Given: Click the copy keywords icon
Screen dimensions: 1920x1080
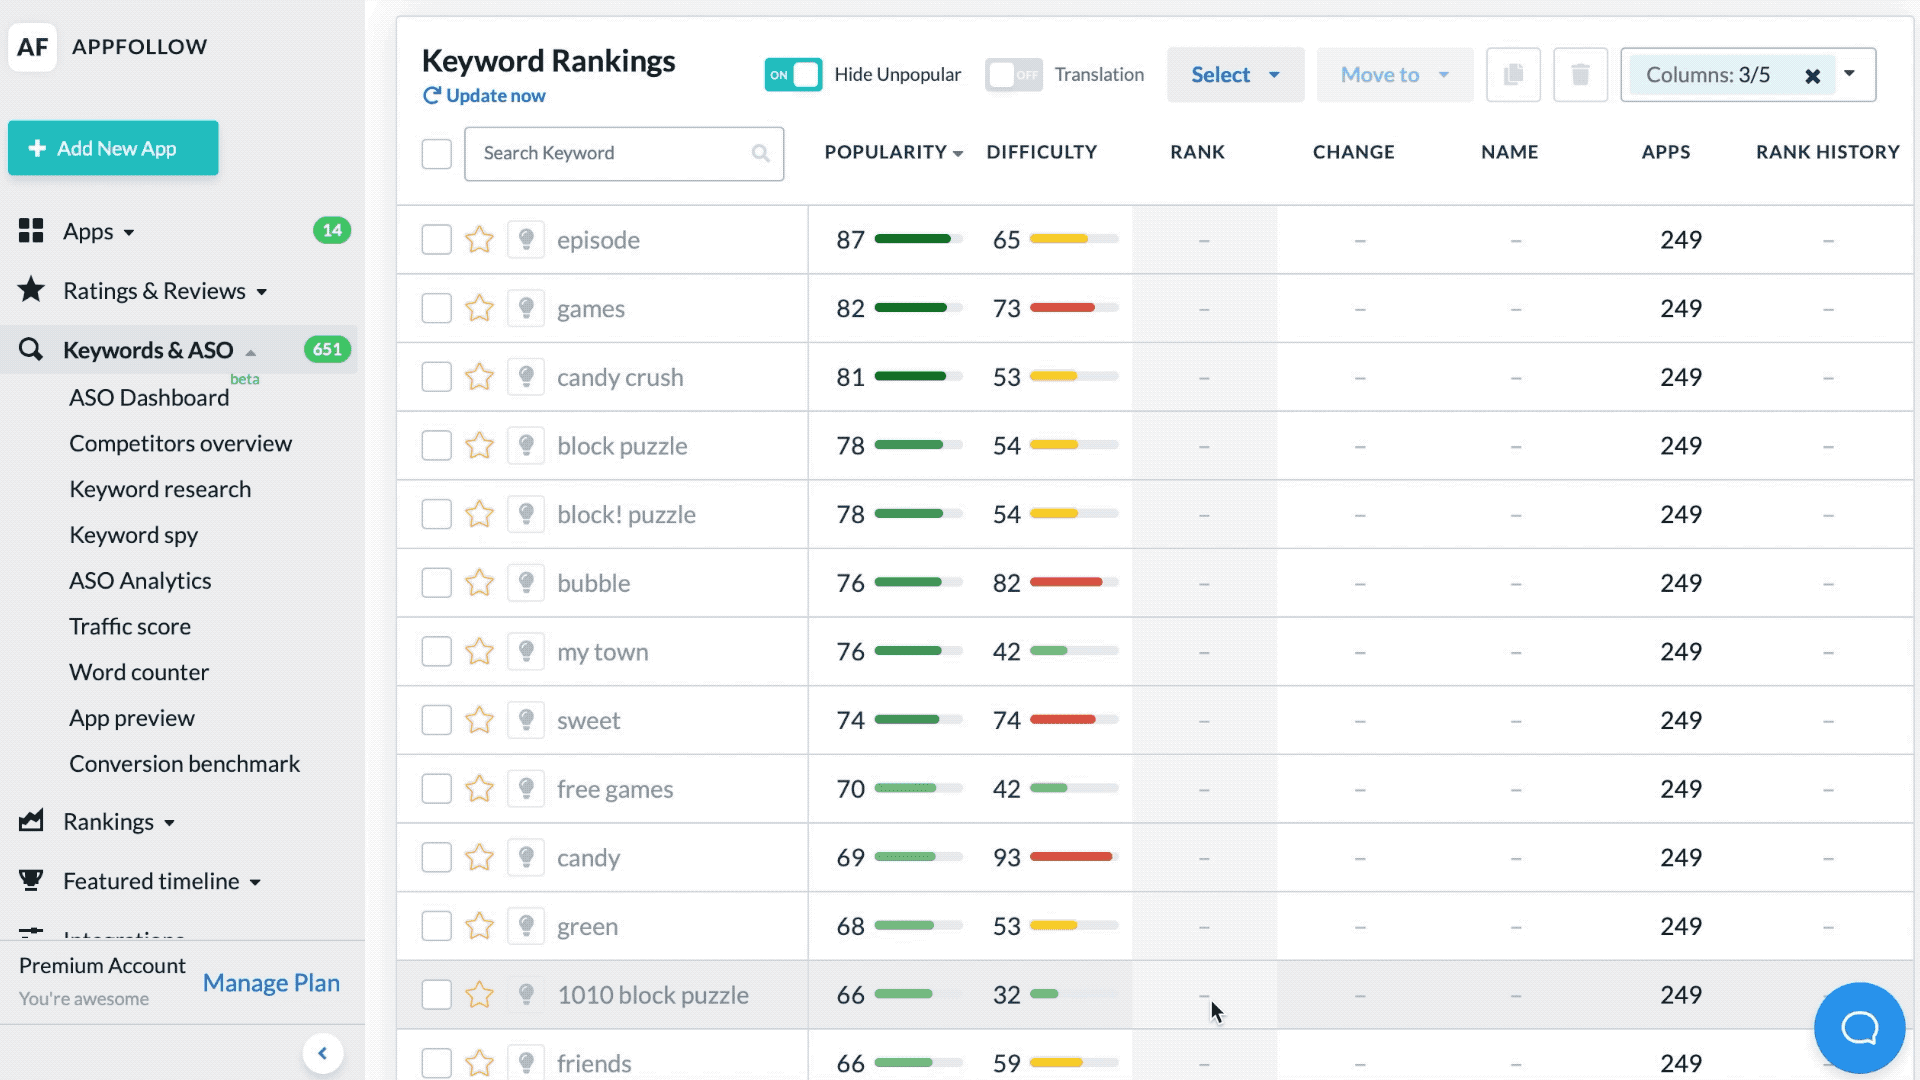Looking at the screenshot, I should coord(1513,75).
